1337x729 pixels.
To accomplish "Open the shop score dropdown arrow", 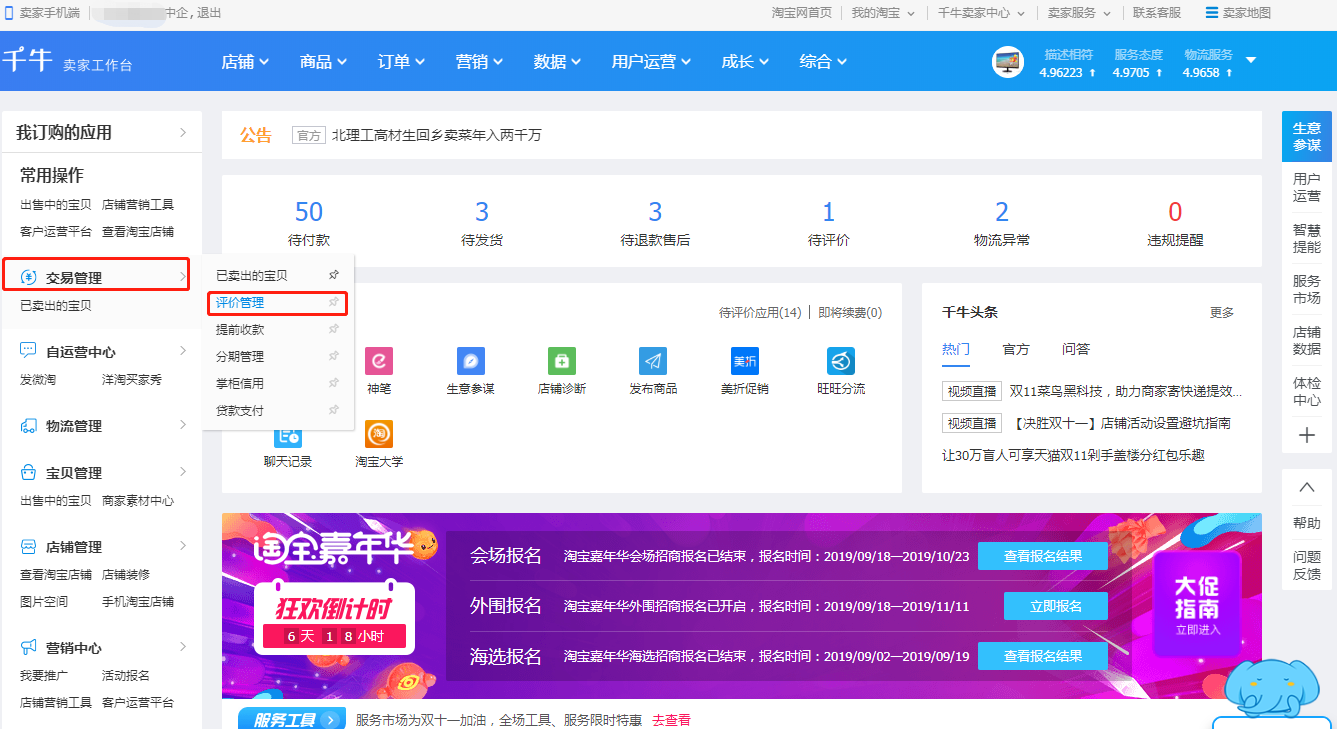I will coord(1250,60).
